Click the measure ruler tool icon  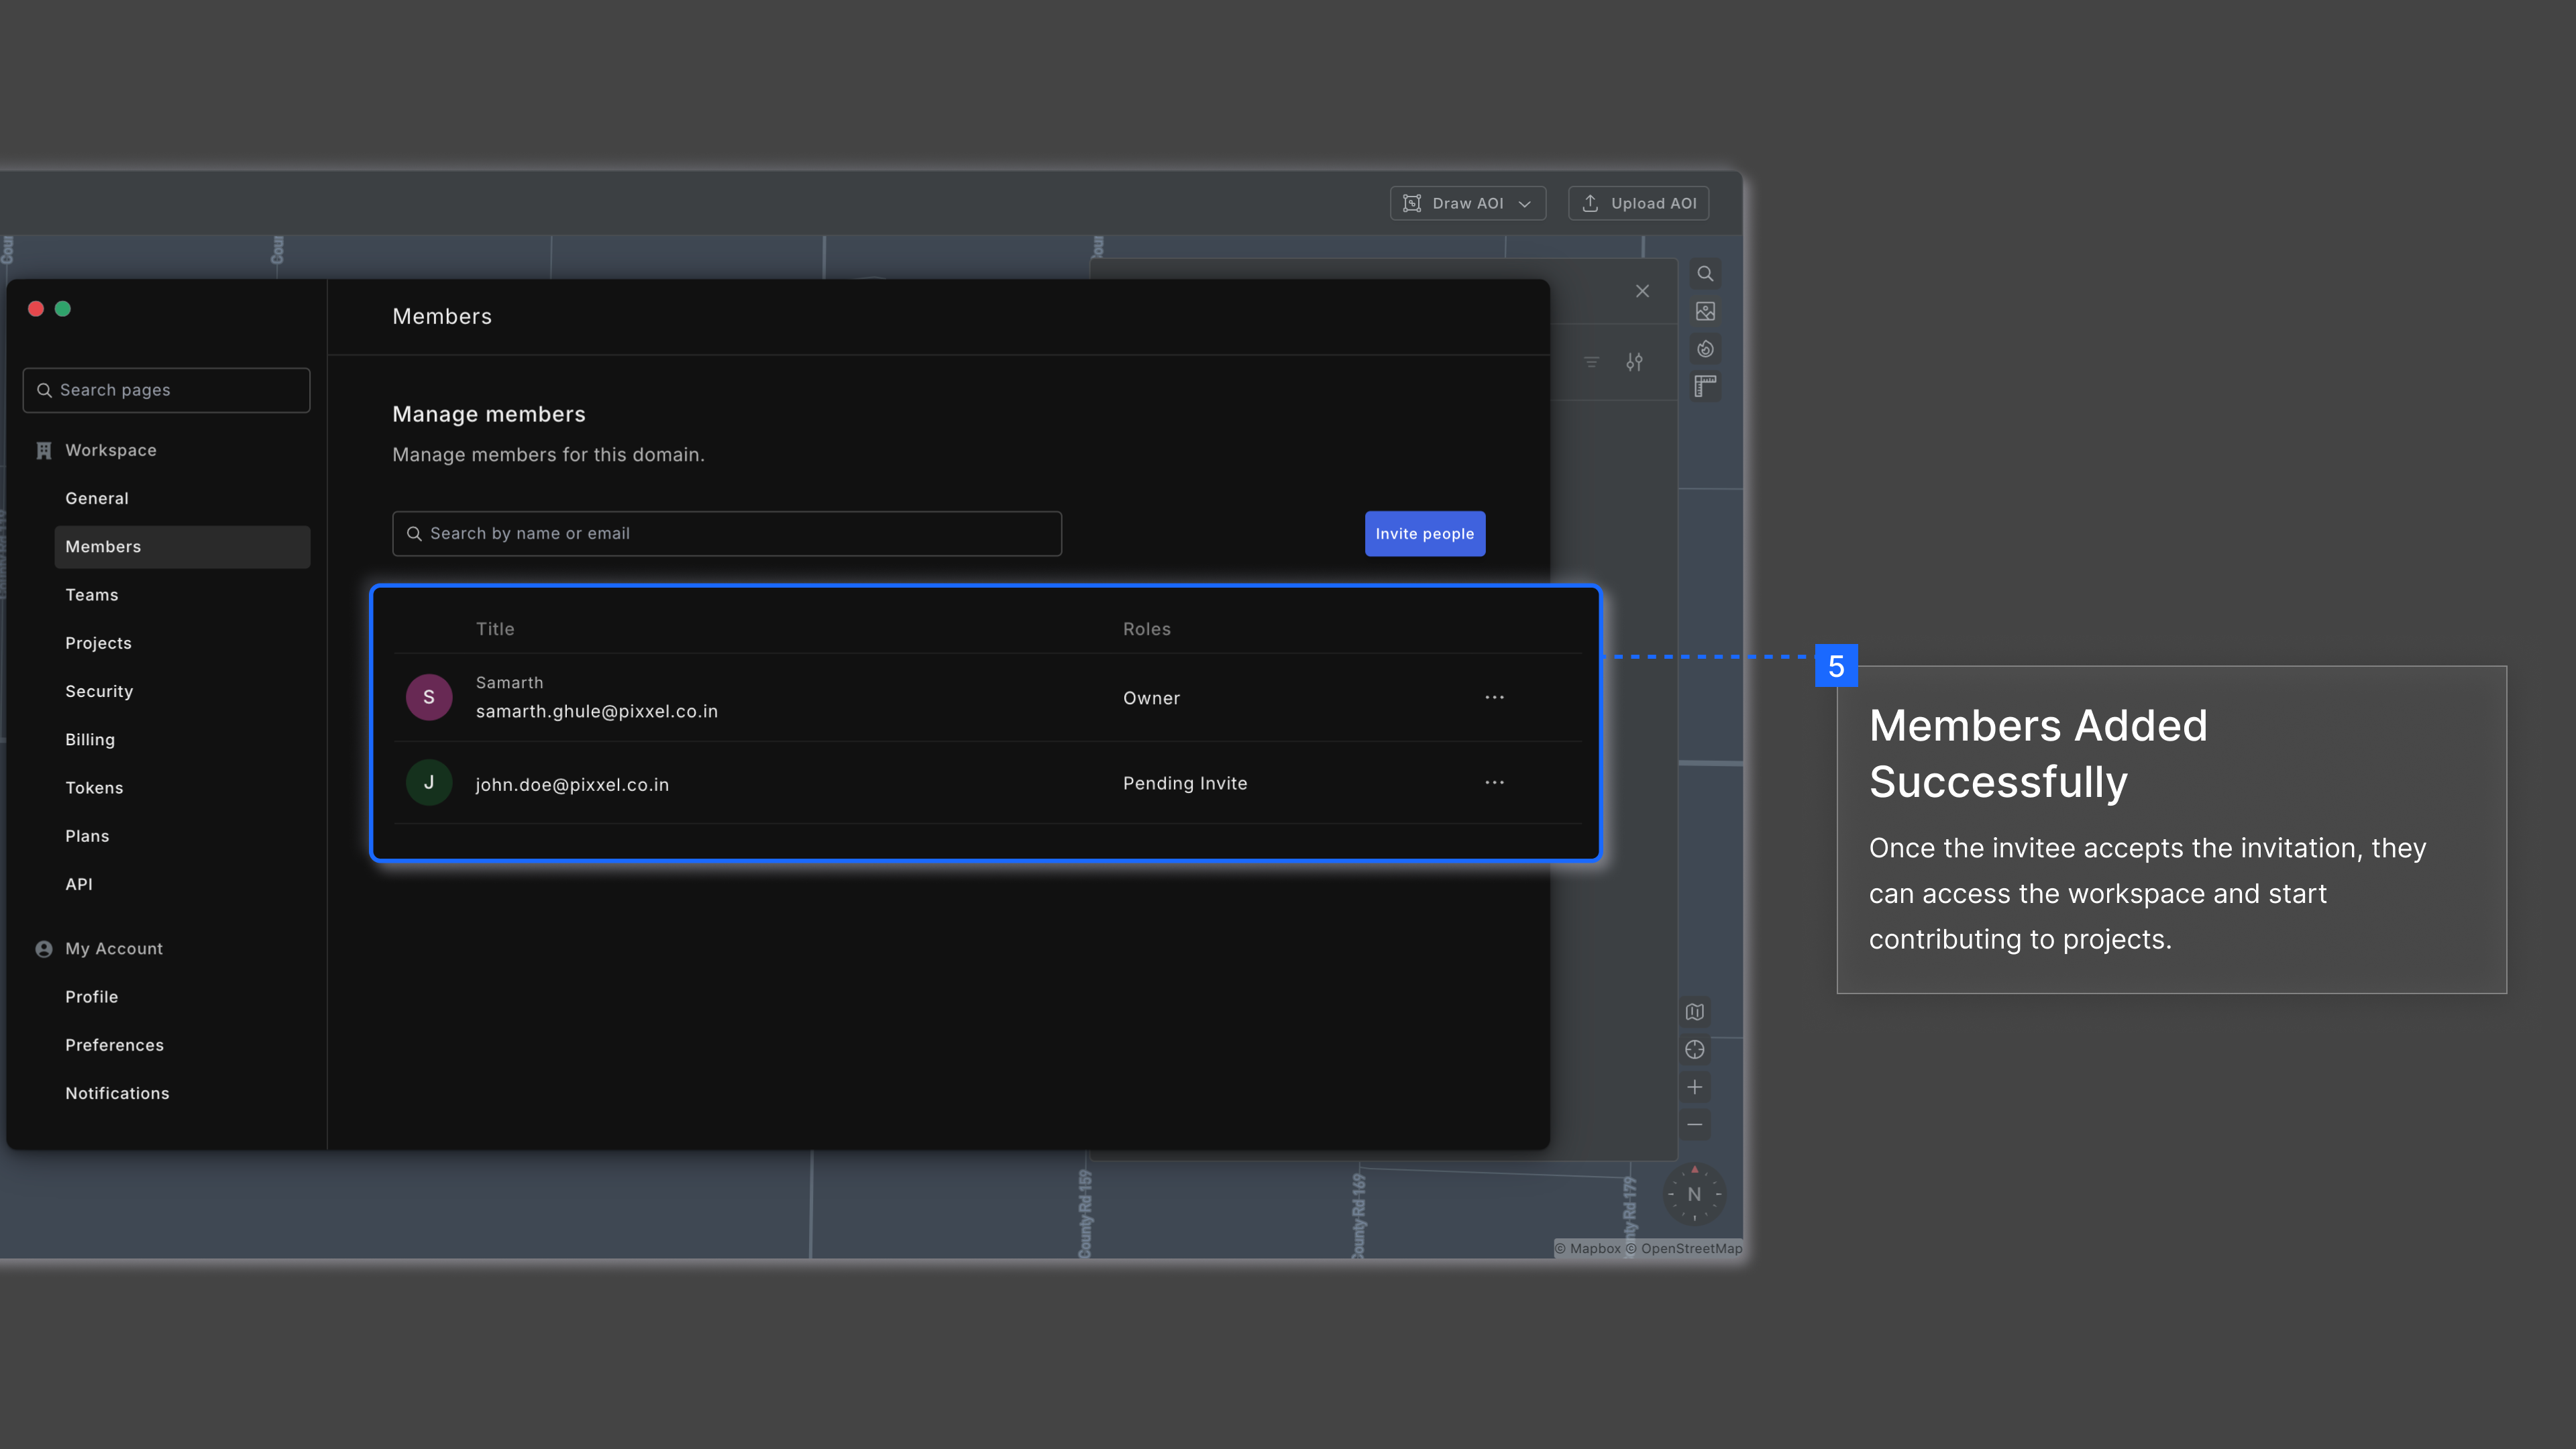click(x=1705, y=386)
